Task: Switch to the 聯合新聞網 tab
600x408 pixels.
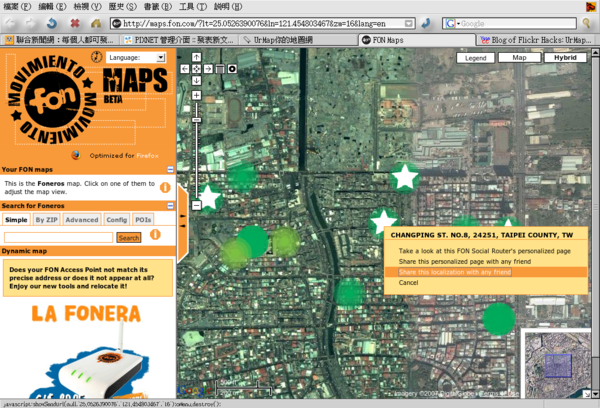Action: [60, 40]
